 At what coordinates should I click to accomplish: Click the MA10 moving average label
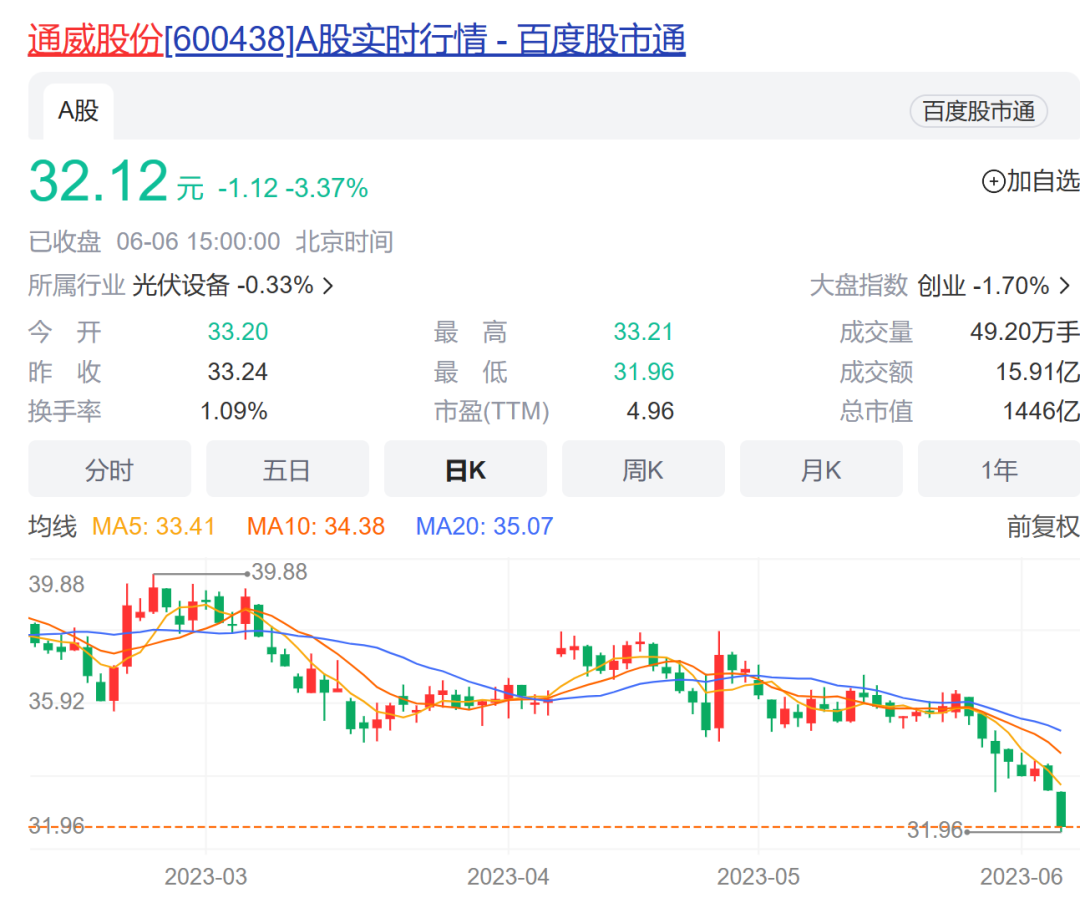[316, 526]
